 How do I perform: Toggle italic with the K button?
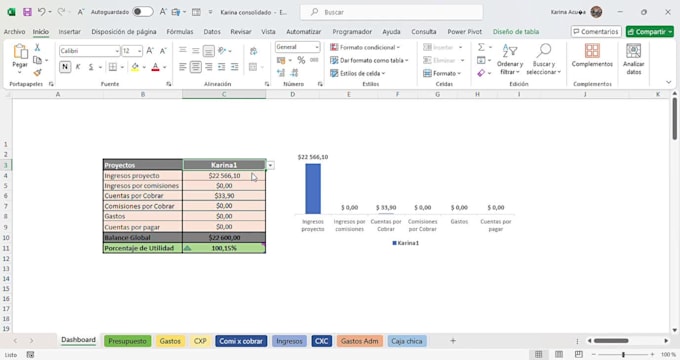pyautogui.click(x=78, y=67)
